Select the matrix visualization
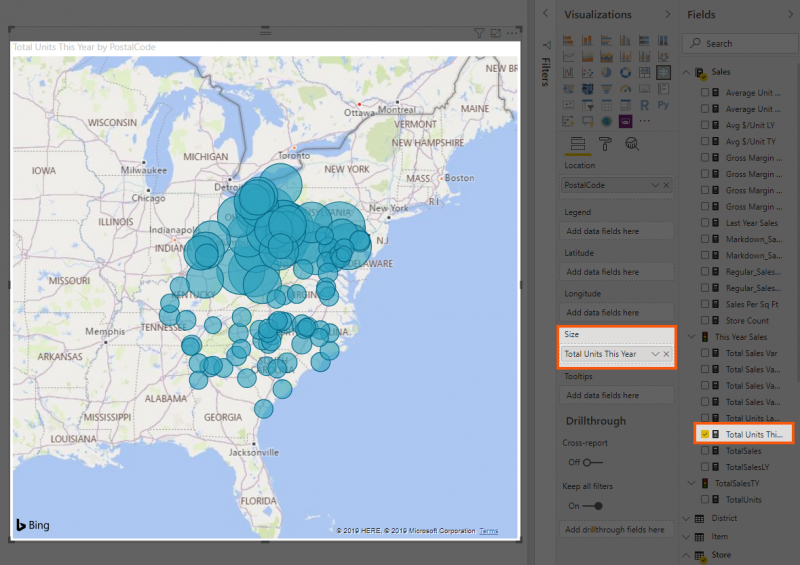 coord(625,105)
